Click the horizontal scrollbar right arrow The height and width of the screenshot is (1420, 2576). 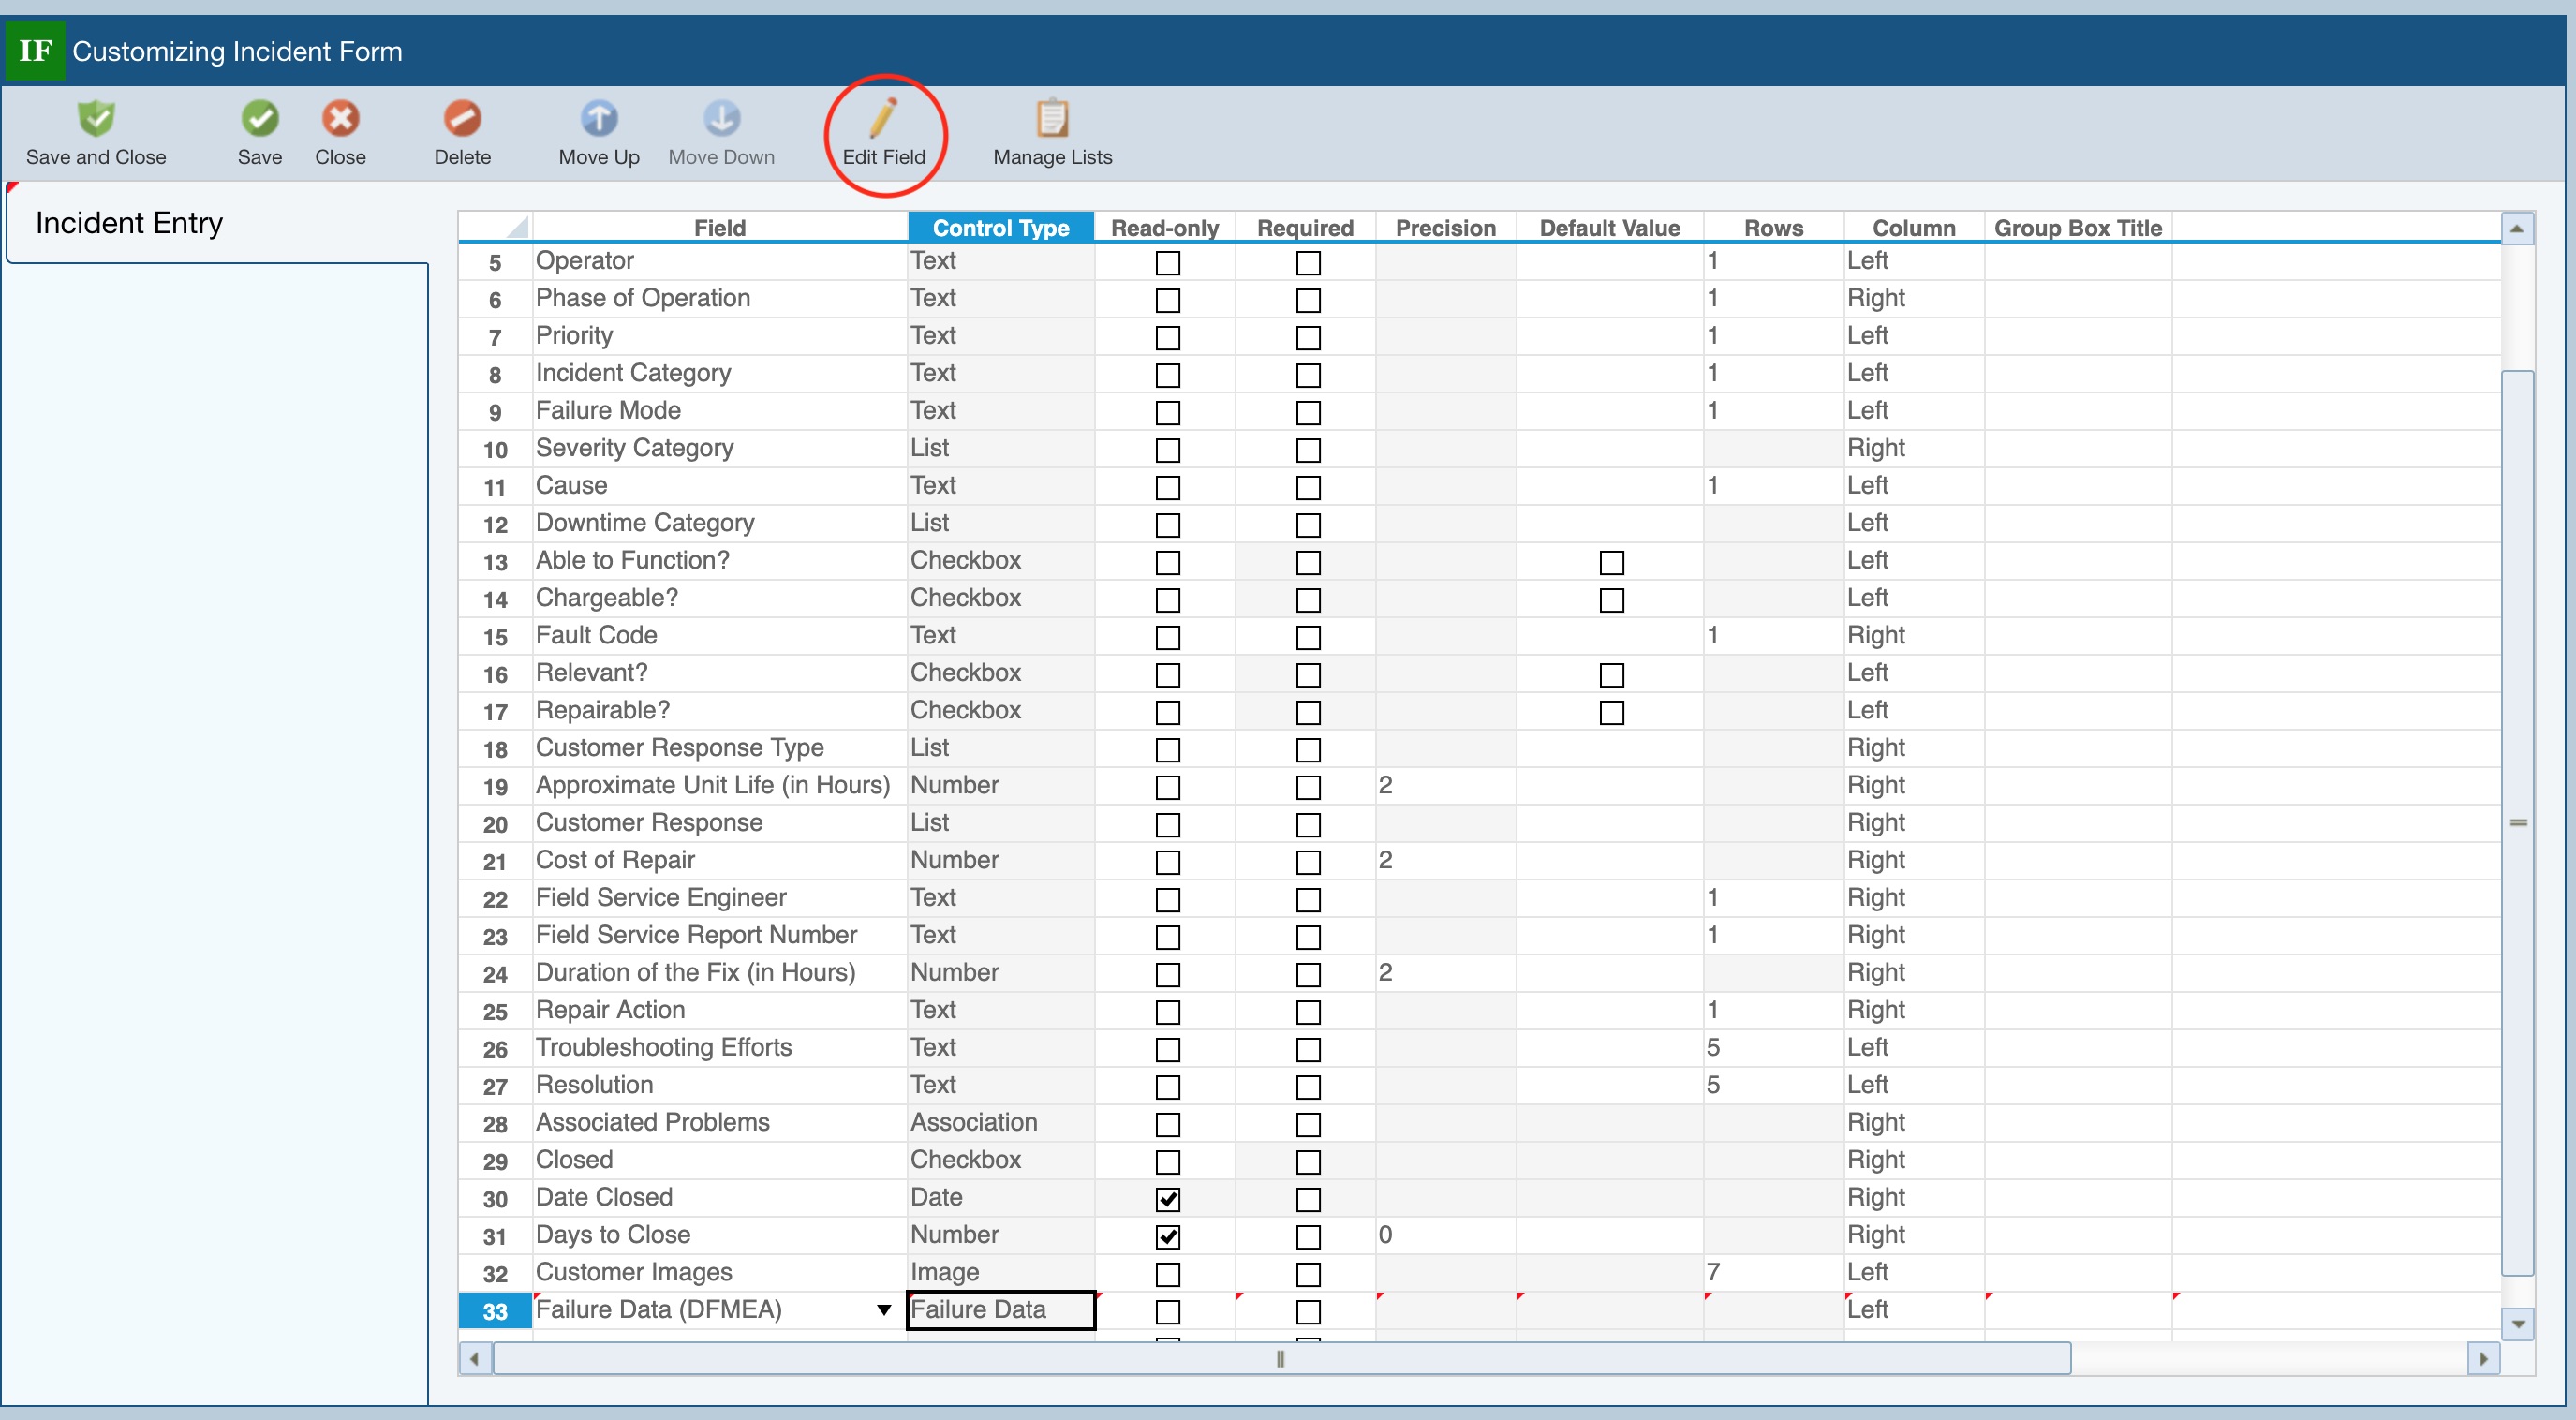(x=2483, y=1359)
